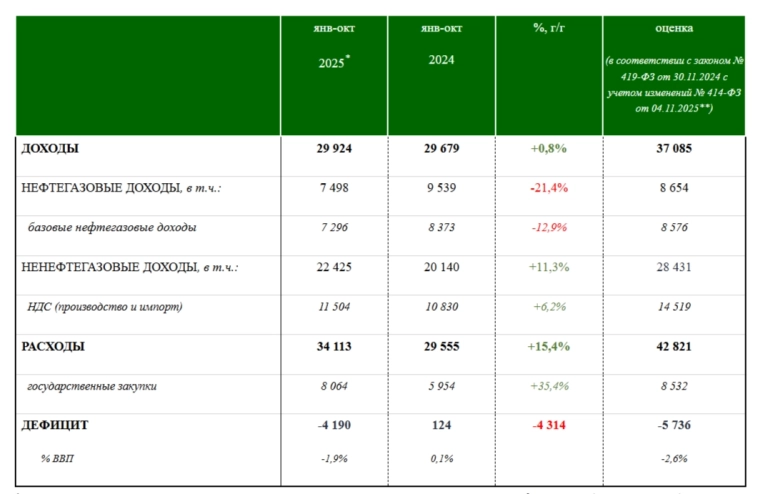Click the янв-окт 2025 column header

(x=333, y=45)
